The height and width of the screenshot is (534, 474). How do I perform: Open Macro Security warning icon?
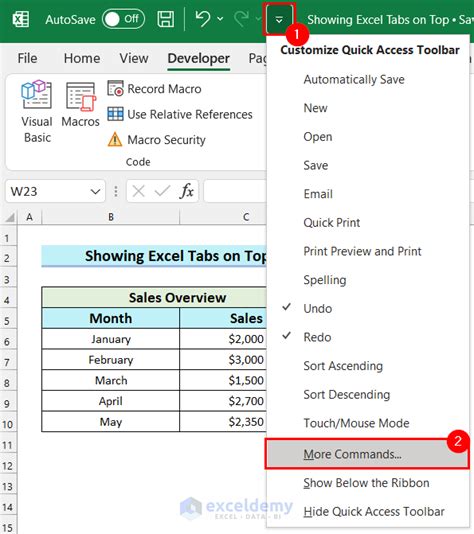[115, 139]
